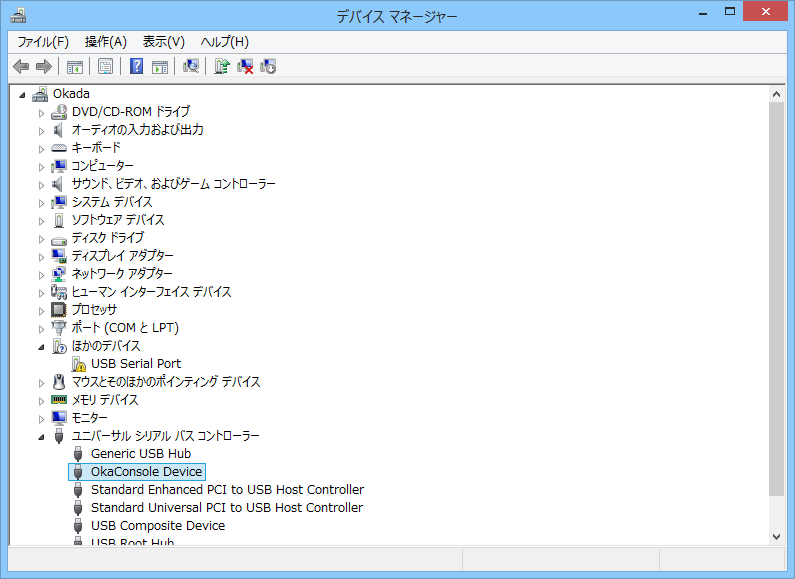Screen dimensions: 795x579
Task: Click the ほかのデバイス question mark icon
Action: pyautogui.click(x=59, y=346)
